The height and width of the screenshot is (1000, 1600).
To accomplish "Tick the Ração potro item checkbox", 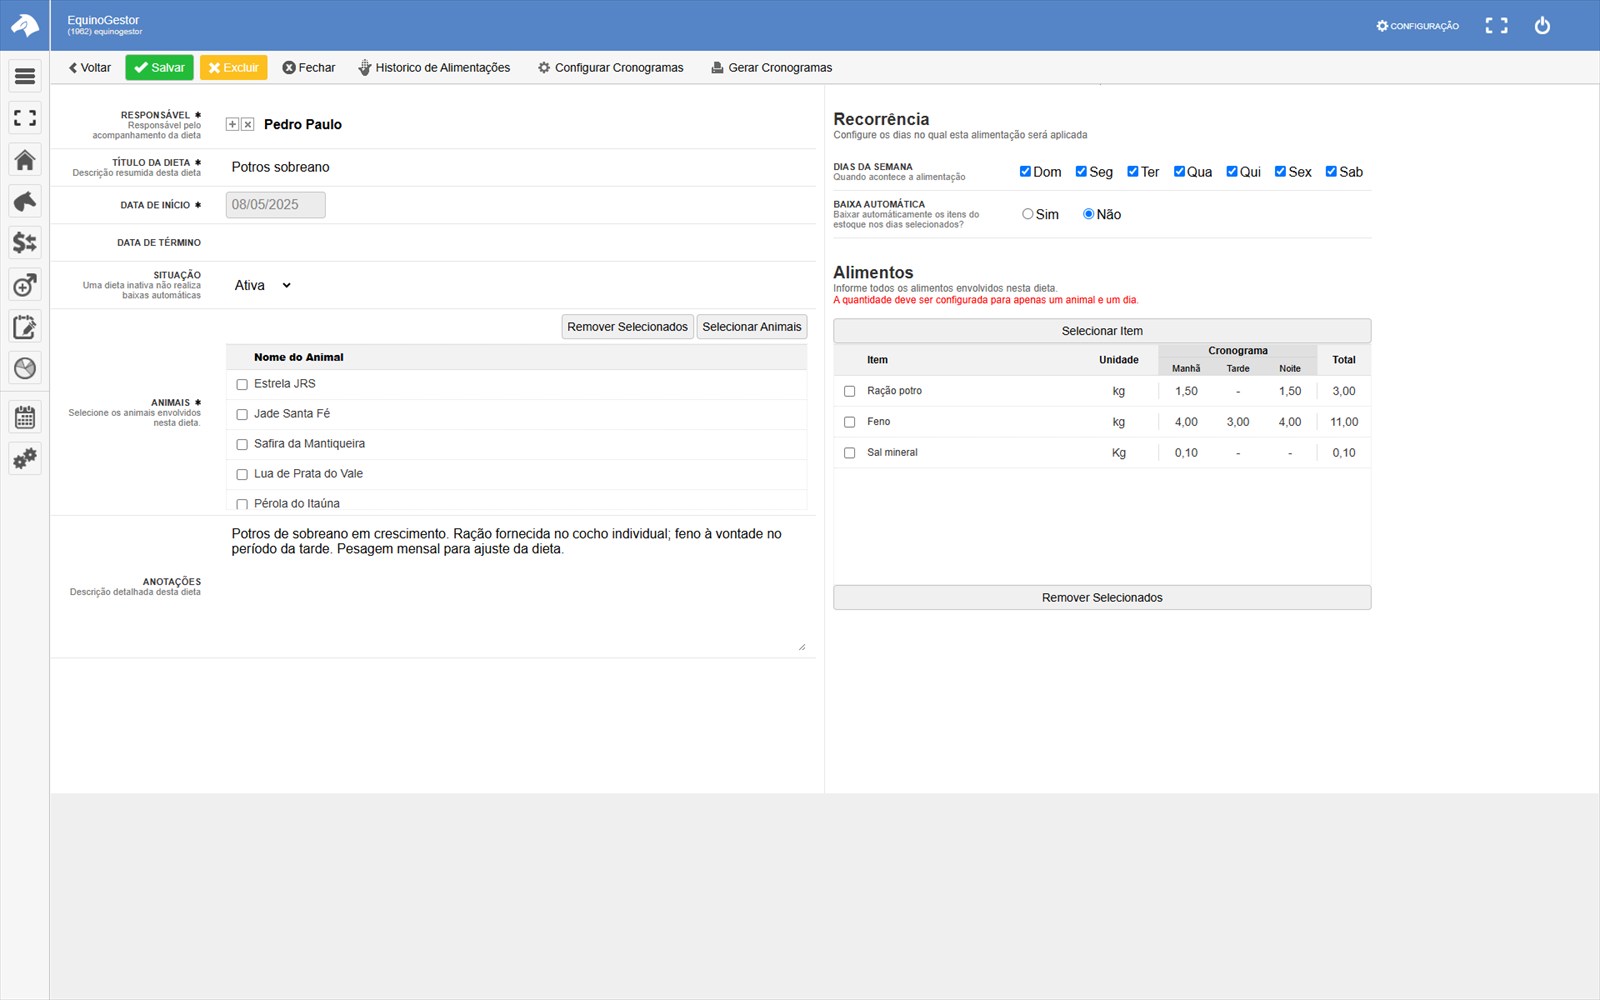I will [850, 392].
